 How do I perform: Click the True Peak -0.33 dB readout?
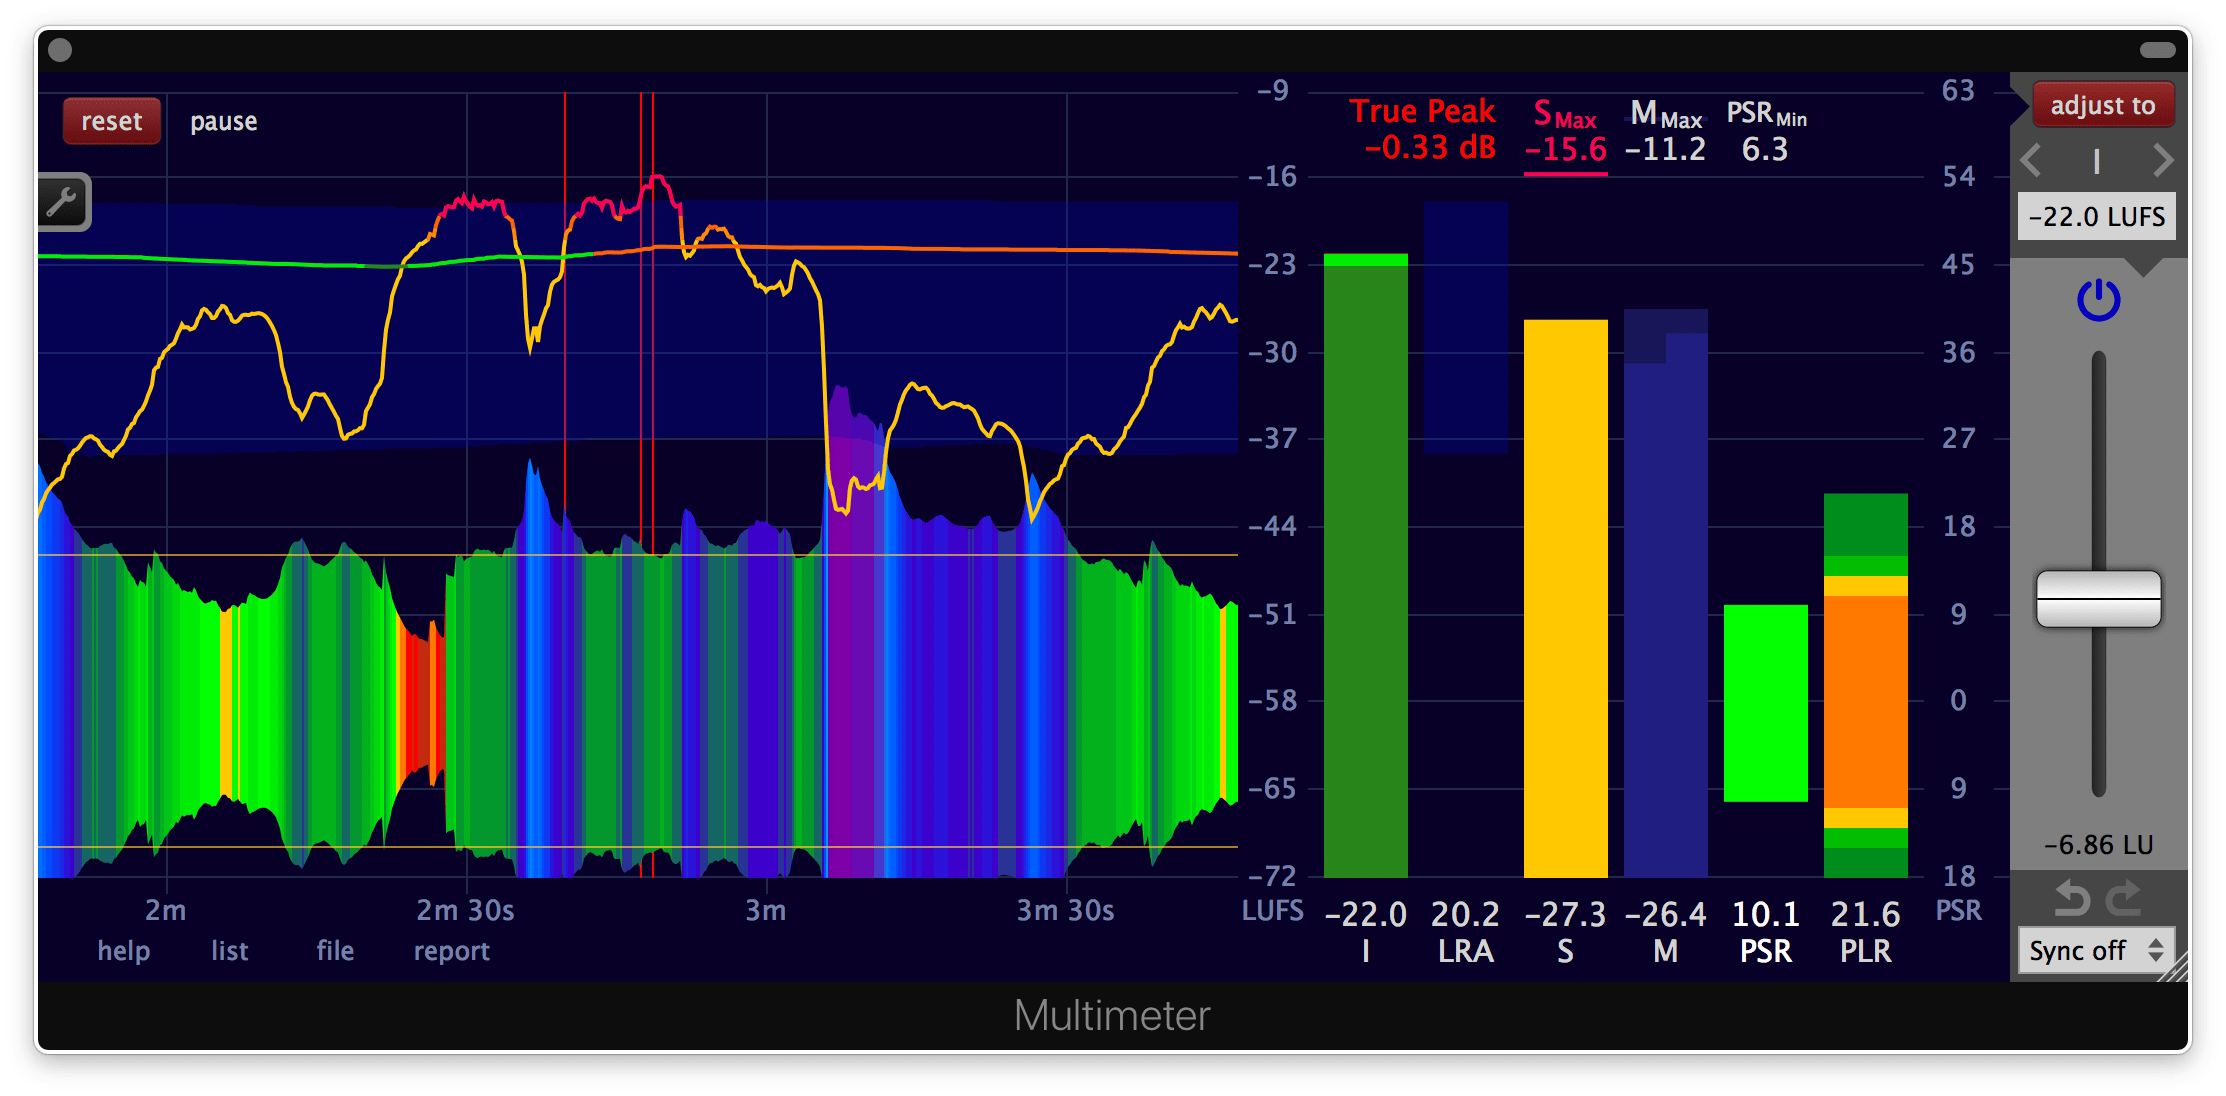coord(1424,130)
